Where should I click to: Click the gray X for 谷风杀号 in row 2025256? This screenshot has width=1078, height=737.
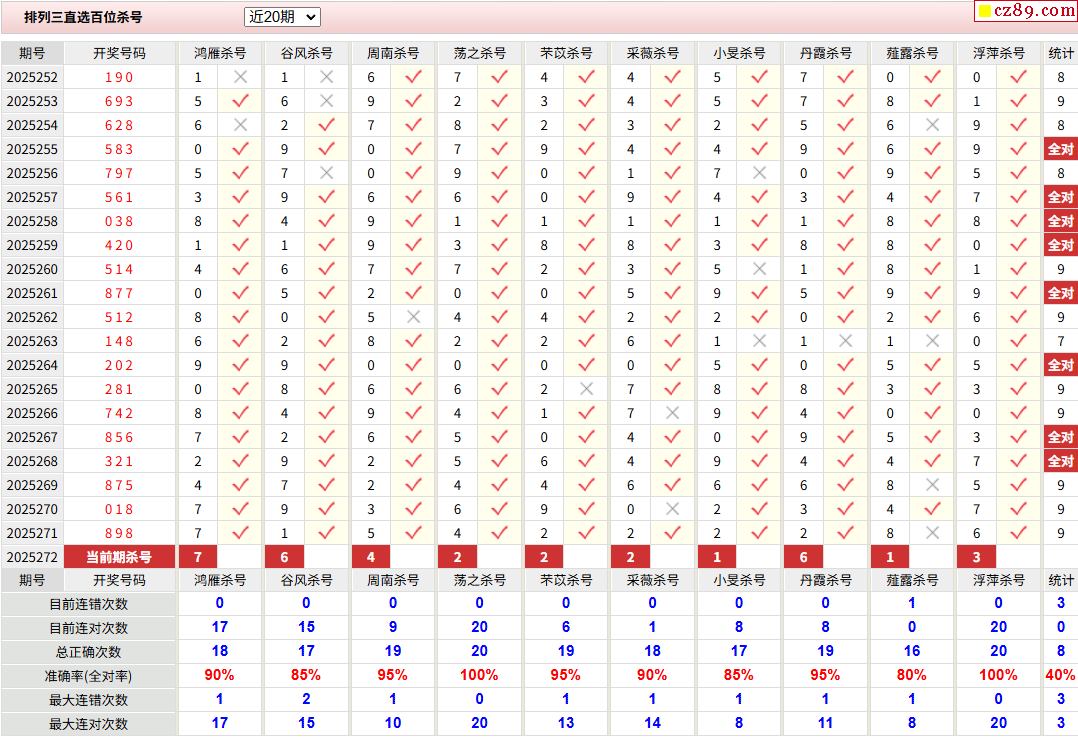tap(327, 173)
